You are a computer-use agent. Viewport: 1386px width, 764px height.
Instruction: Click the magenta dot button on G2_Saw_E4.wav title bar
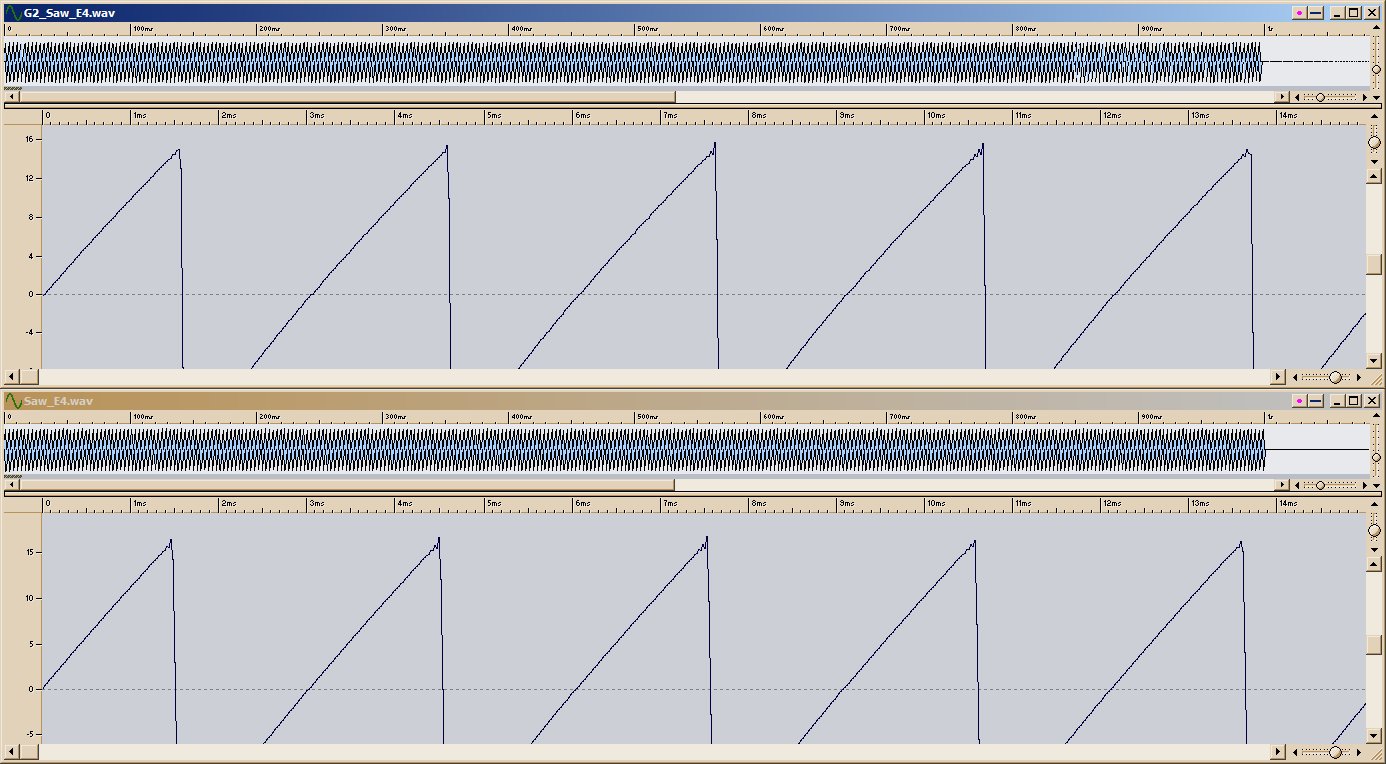click(x=1299, y=13)
